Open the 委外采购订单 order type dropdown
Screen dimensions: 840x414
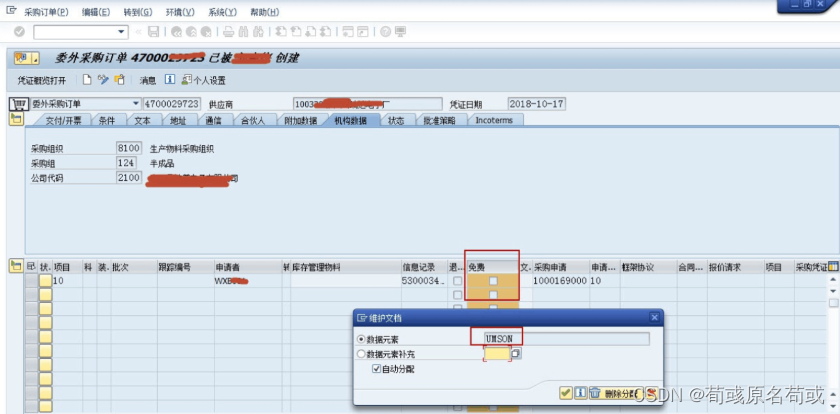pyautogui.click(x=136, y=104)
